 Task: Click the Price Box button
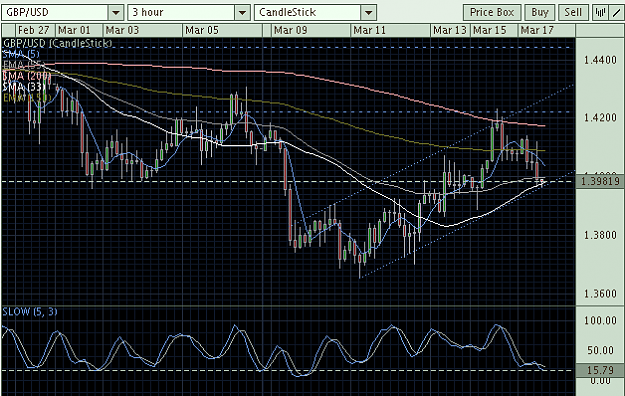(492, 12)
